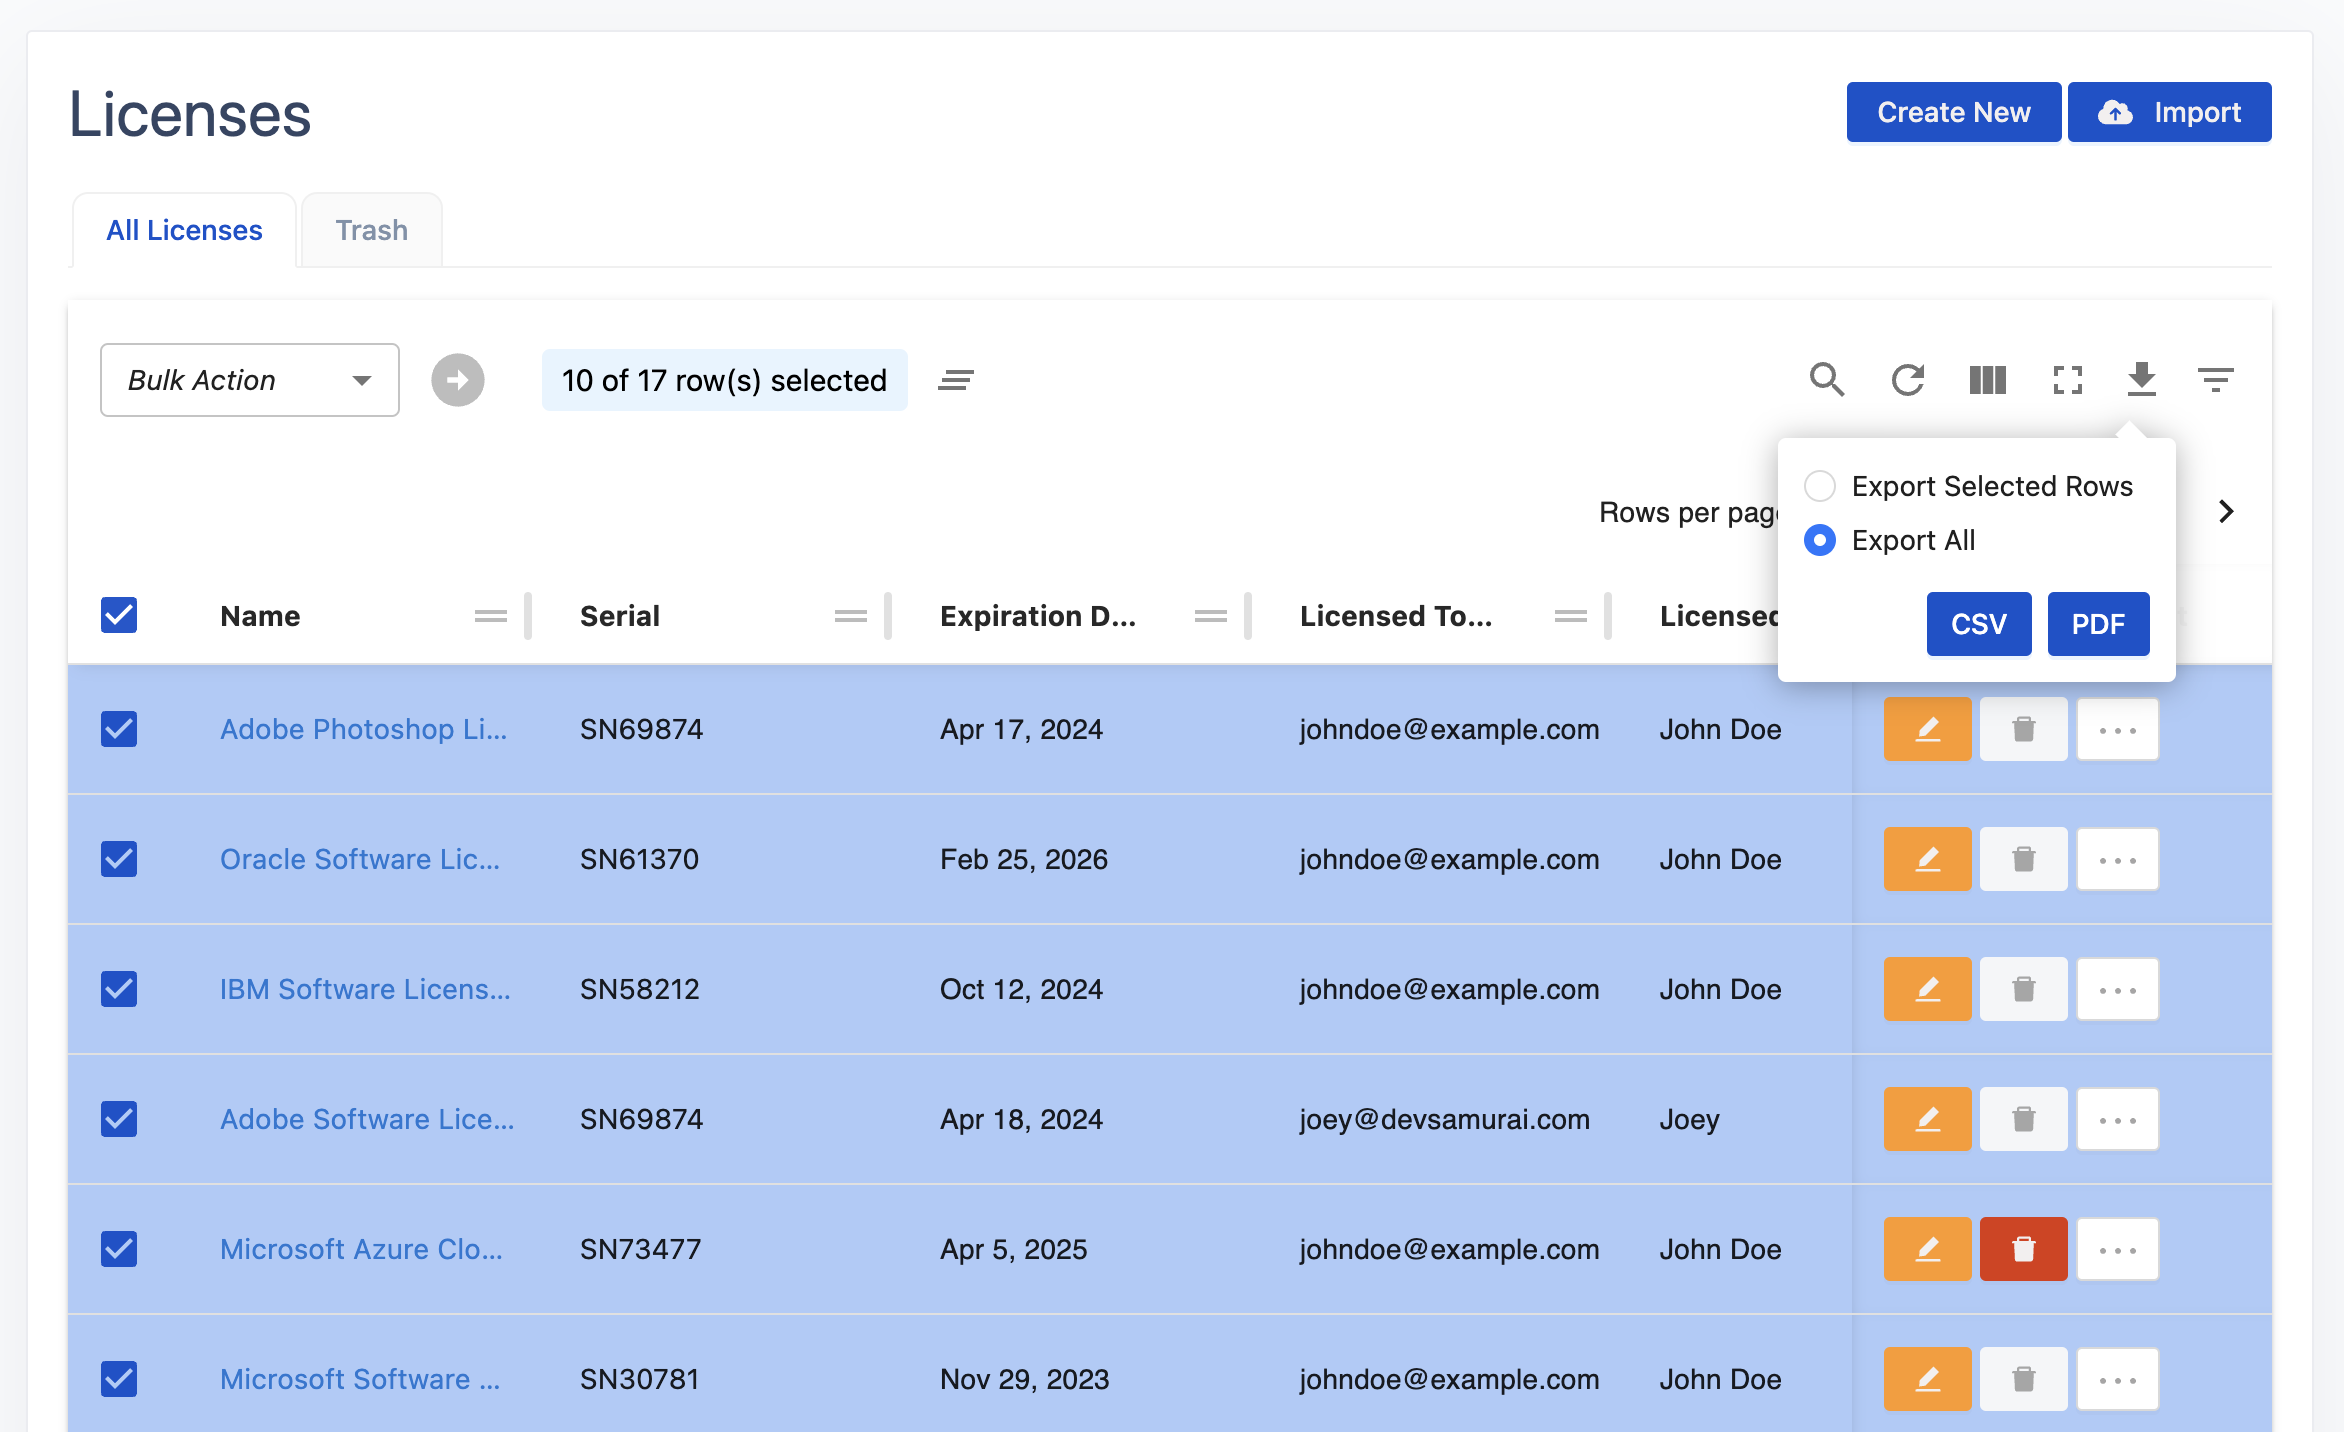
Task: Uncheck the Oracle Software row checkbox
Action: (x=119, y=859)
